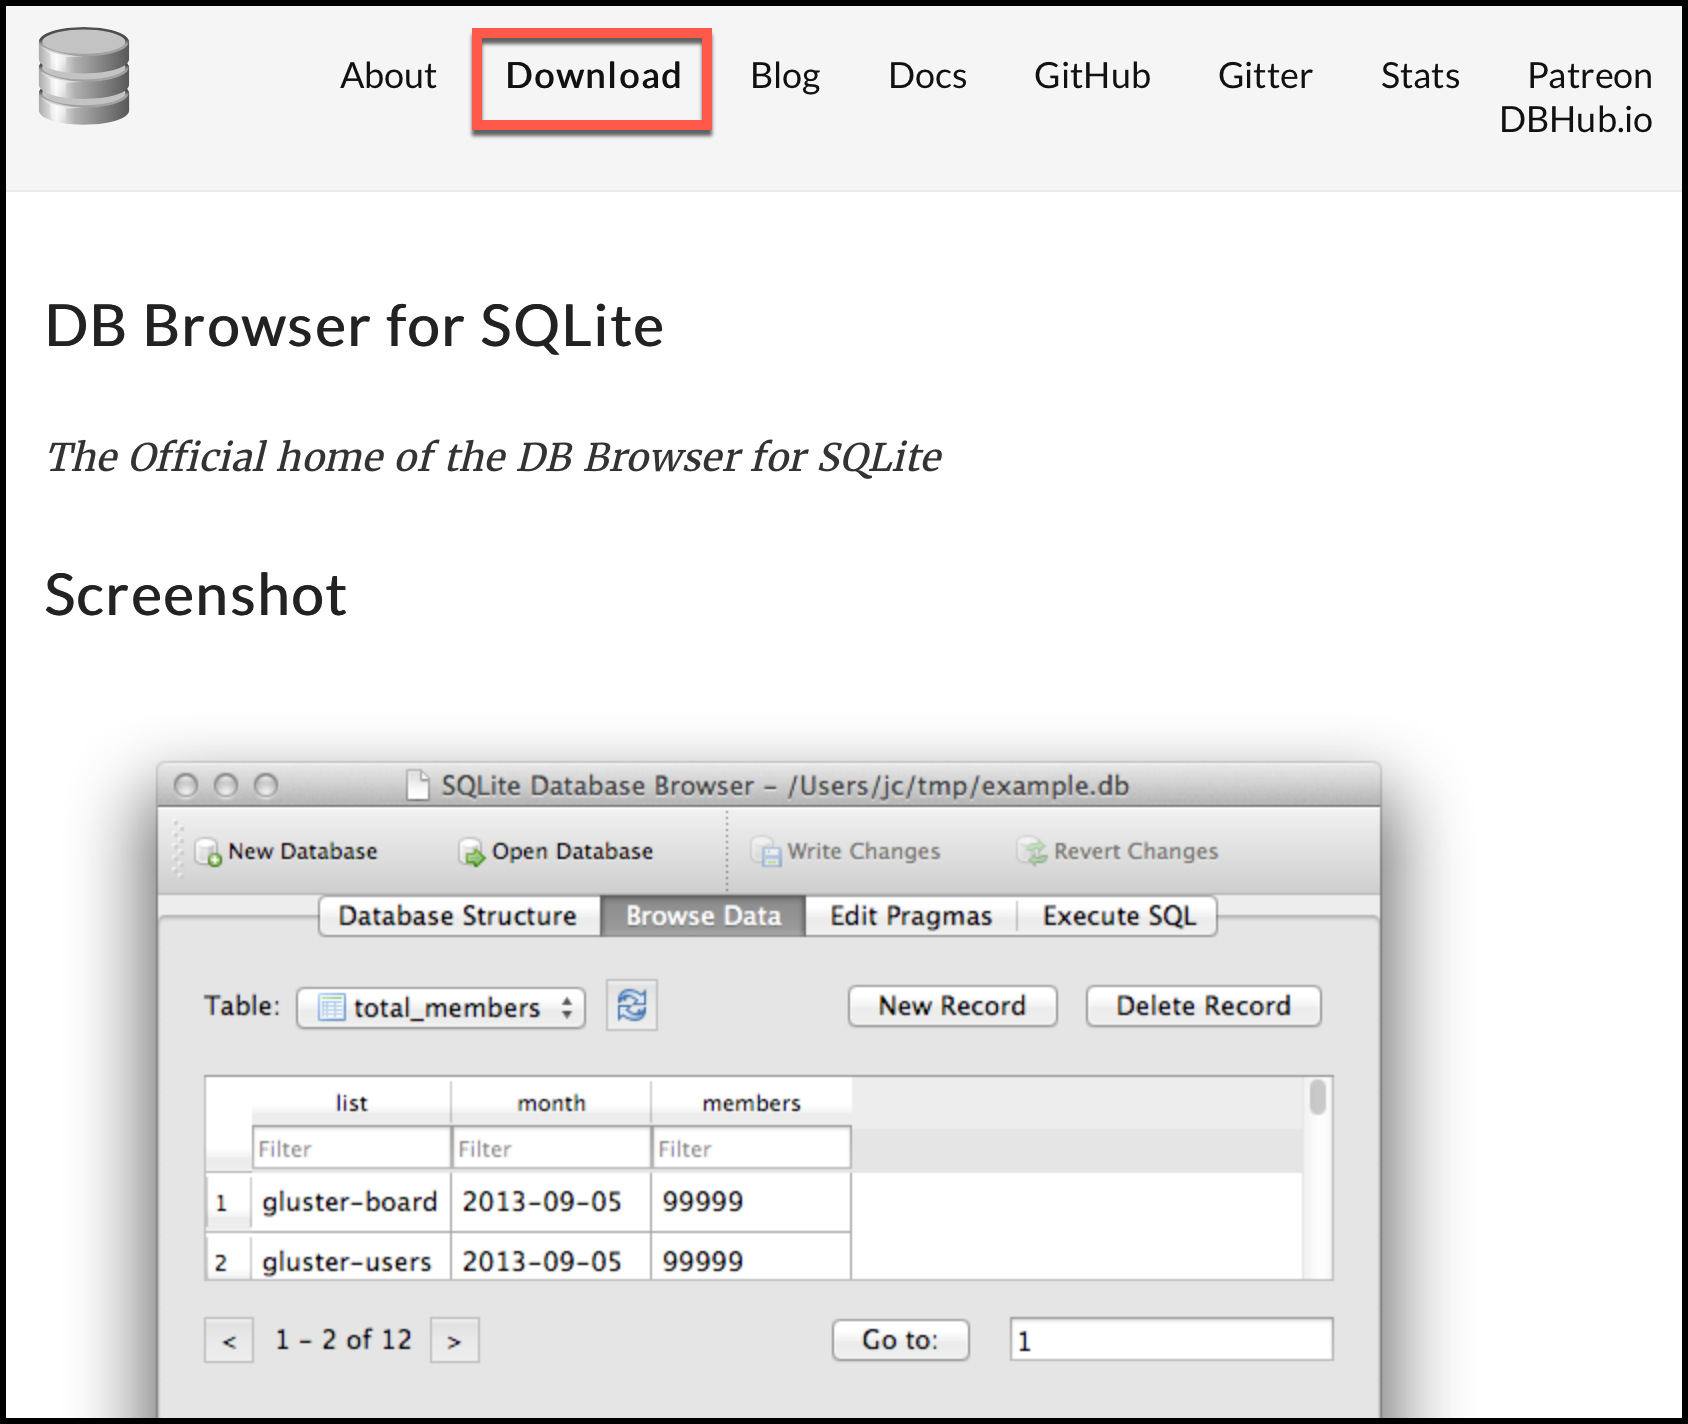Select the 2013-09-05 cell in row 1

coord(551,1202)
